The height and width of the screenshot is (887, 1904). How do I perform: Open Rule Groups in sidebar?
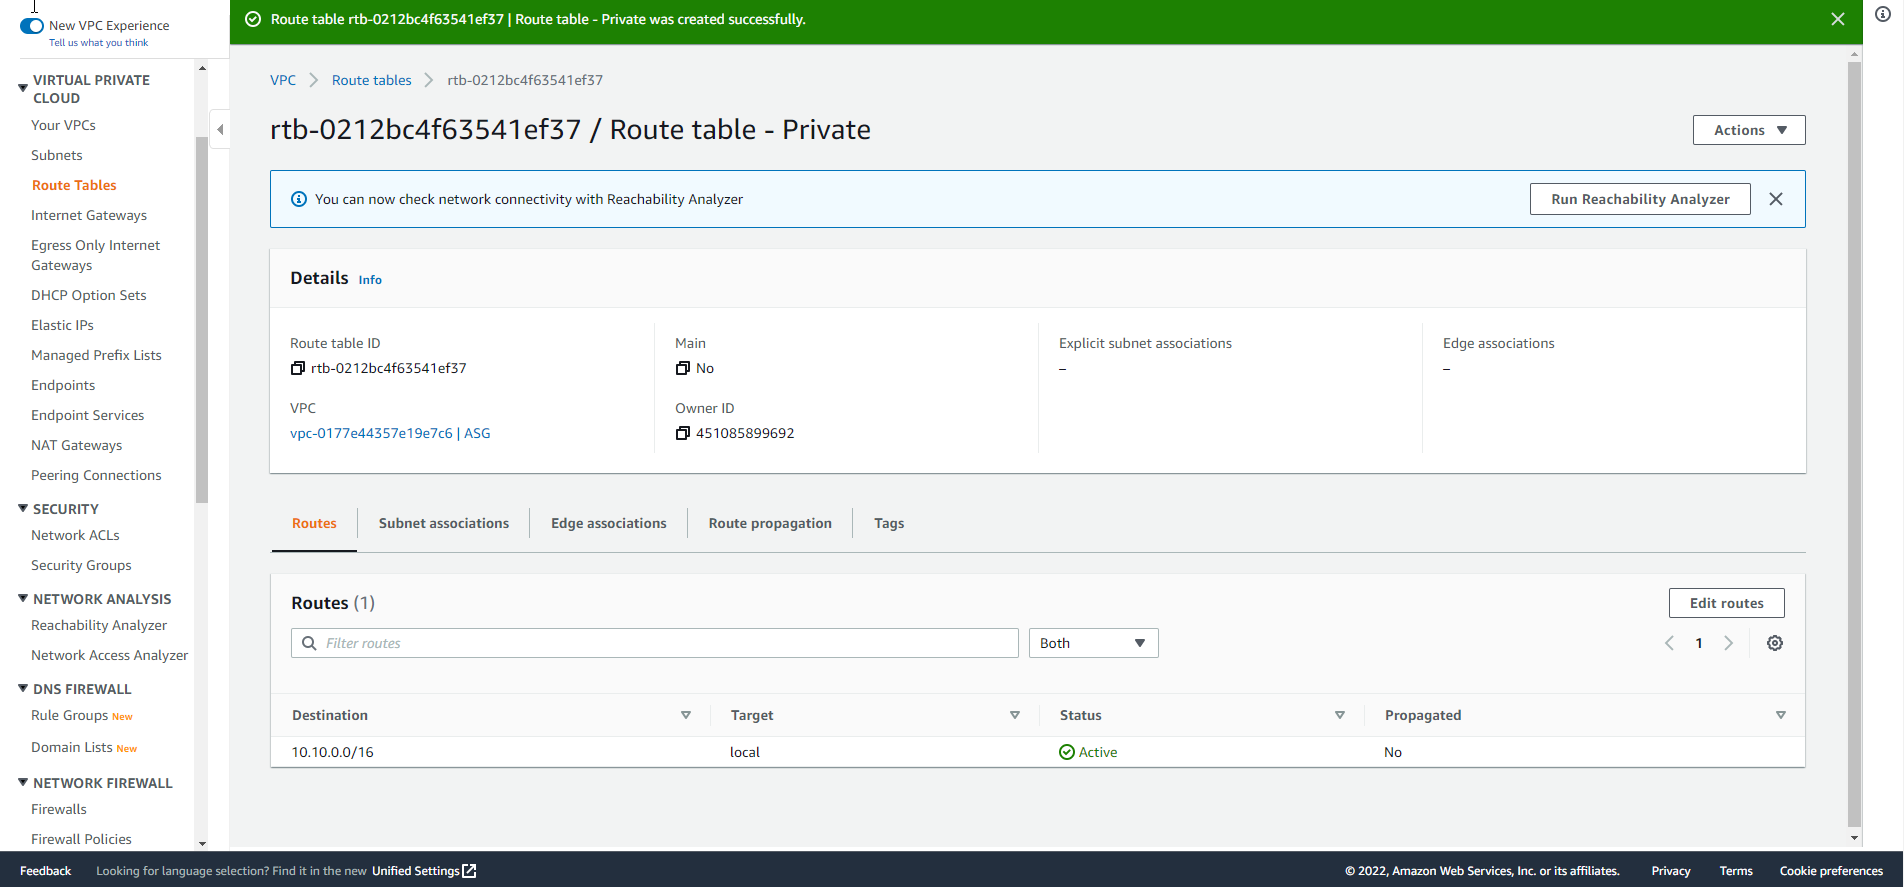click(x=69, y=715)
